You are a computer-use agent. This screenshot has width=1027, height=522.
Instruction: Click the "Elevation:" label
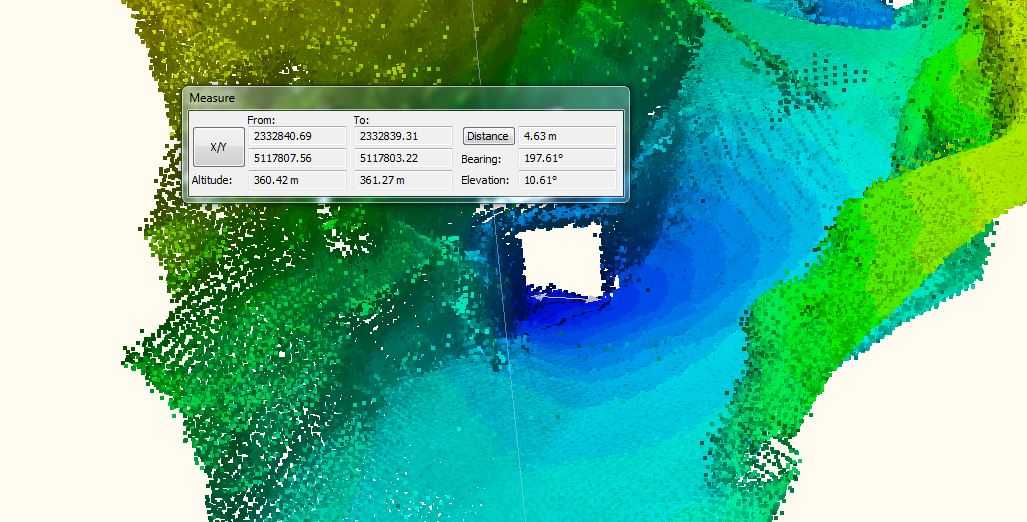pyautogui.click(x=485, y=180)
